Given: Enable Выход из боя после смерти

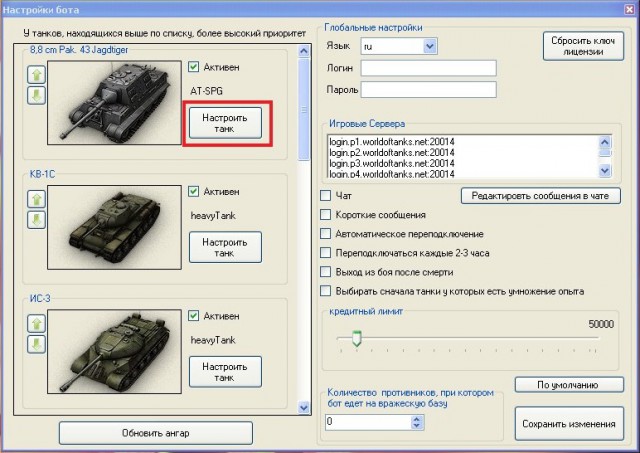Looking at the screenshot, I should point(325,272).
